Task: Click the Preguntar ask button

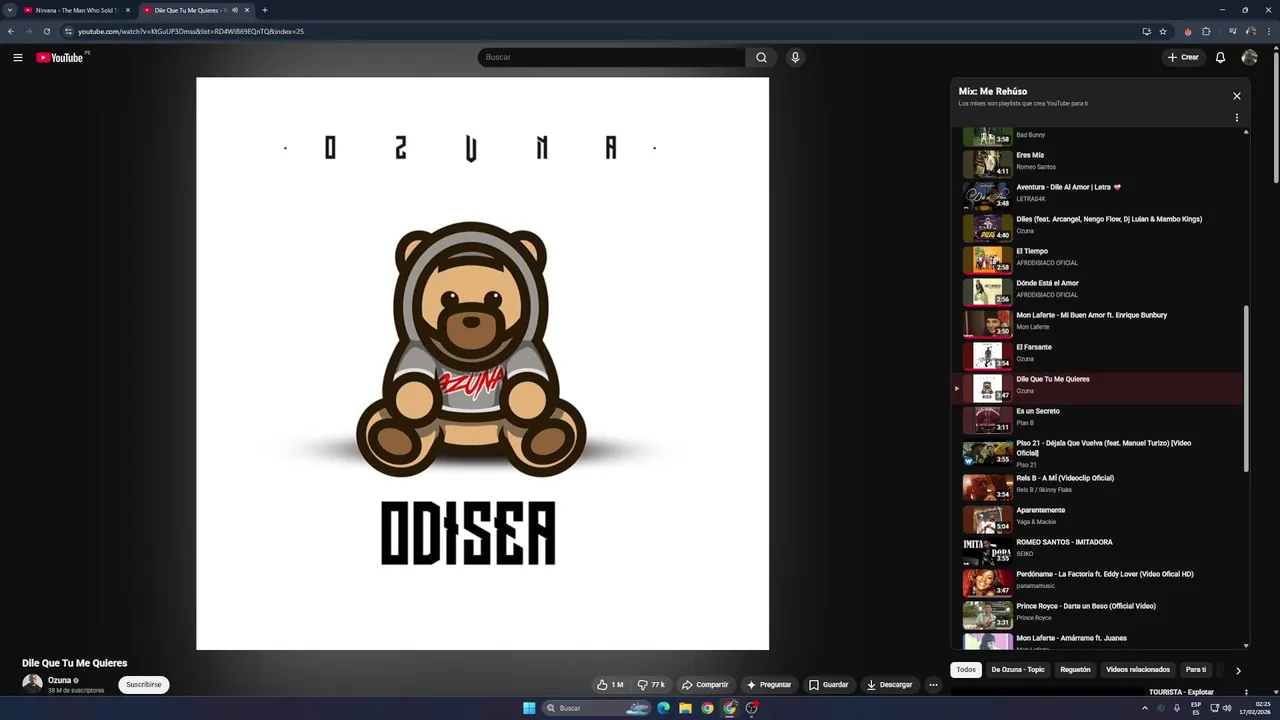Action: pos(769,685)
